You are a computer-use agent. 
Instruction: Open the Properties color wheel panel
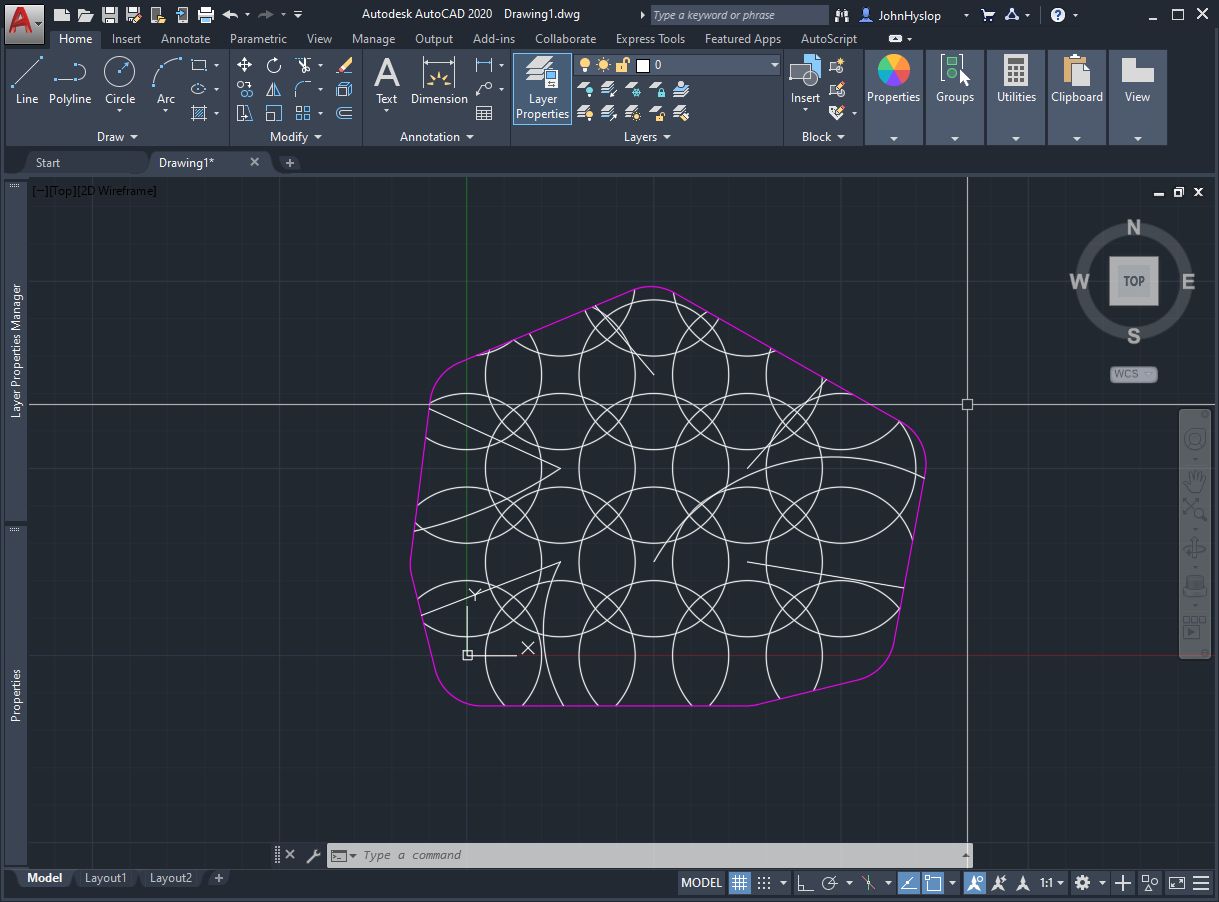pos(893,80)
